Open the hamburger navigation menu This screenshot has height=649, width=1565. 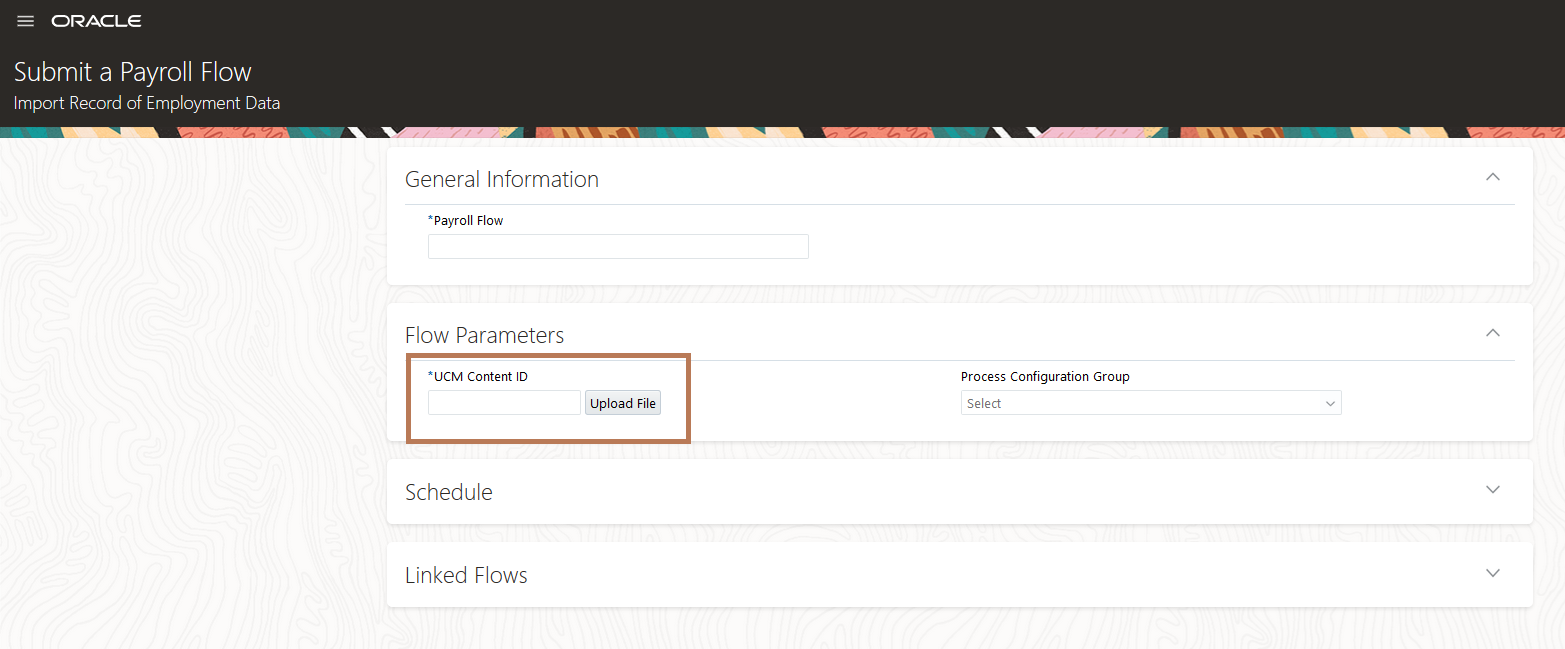26,21
